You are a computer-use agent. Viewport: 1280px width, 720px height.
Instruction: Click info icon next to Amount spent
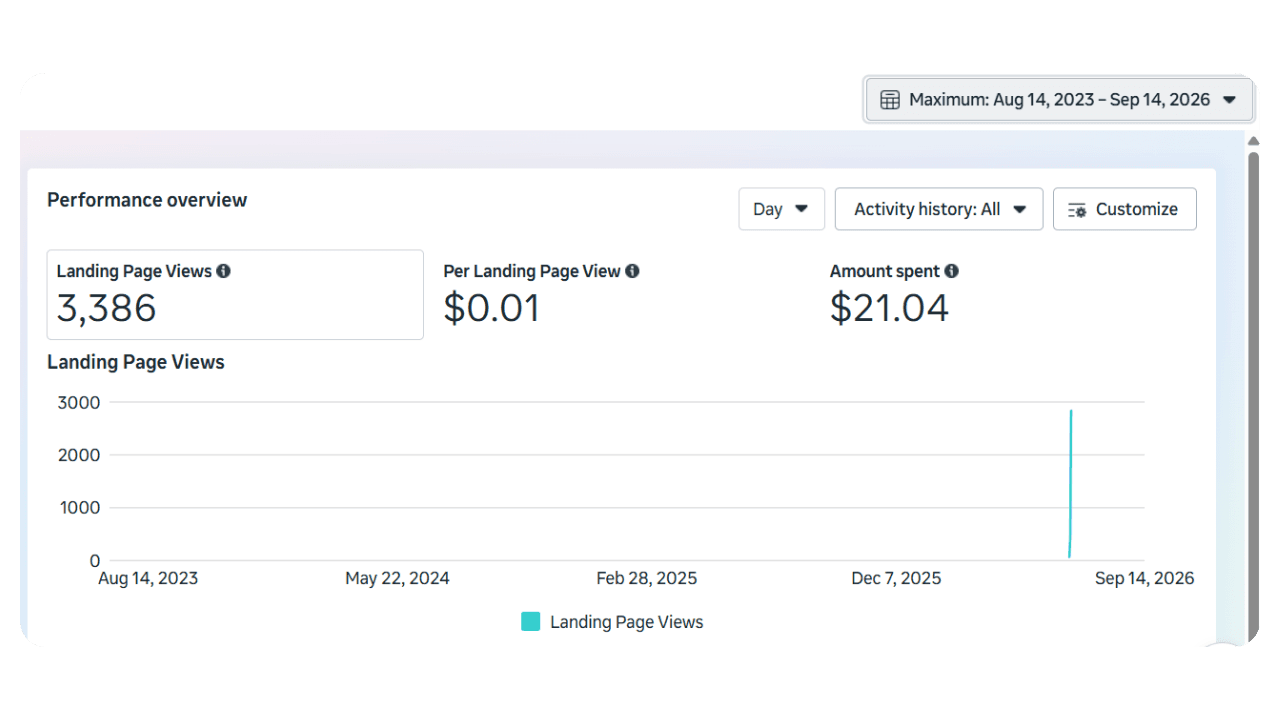click(951, 271)
